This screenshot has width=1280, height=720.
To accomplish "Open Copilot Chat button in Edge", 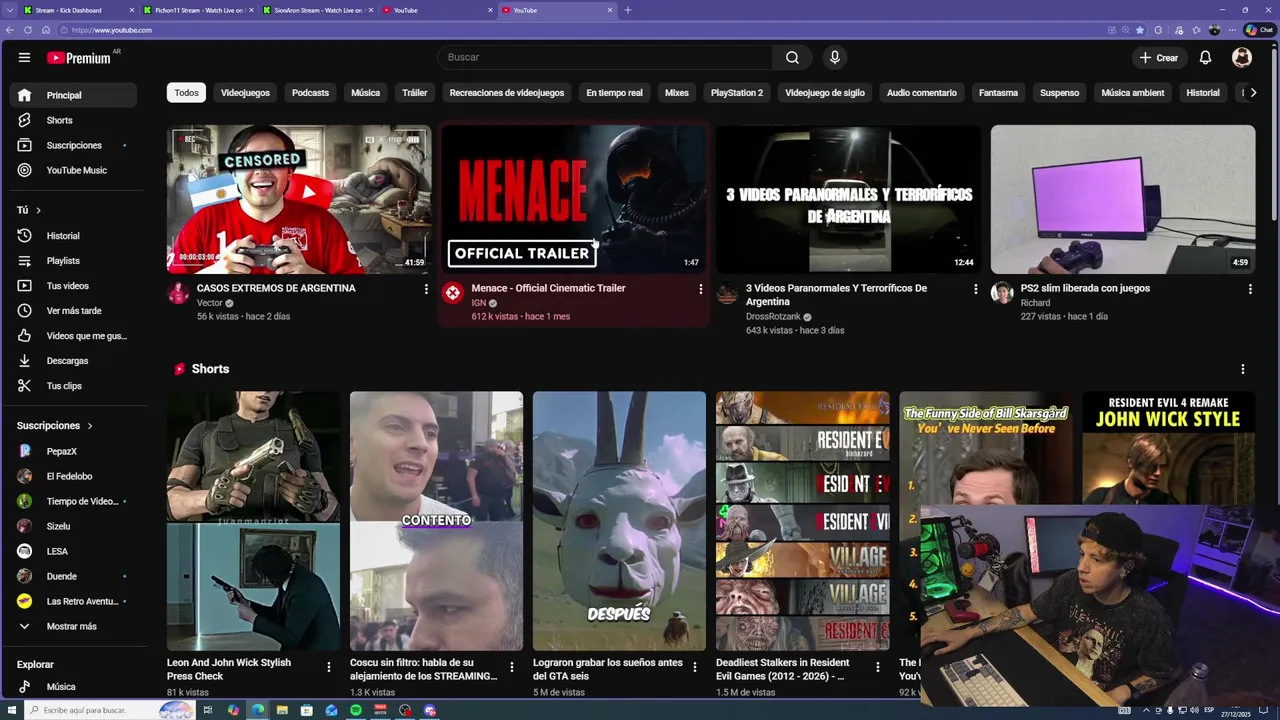I will click(1259, 30).
